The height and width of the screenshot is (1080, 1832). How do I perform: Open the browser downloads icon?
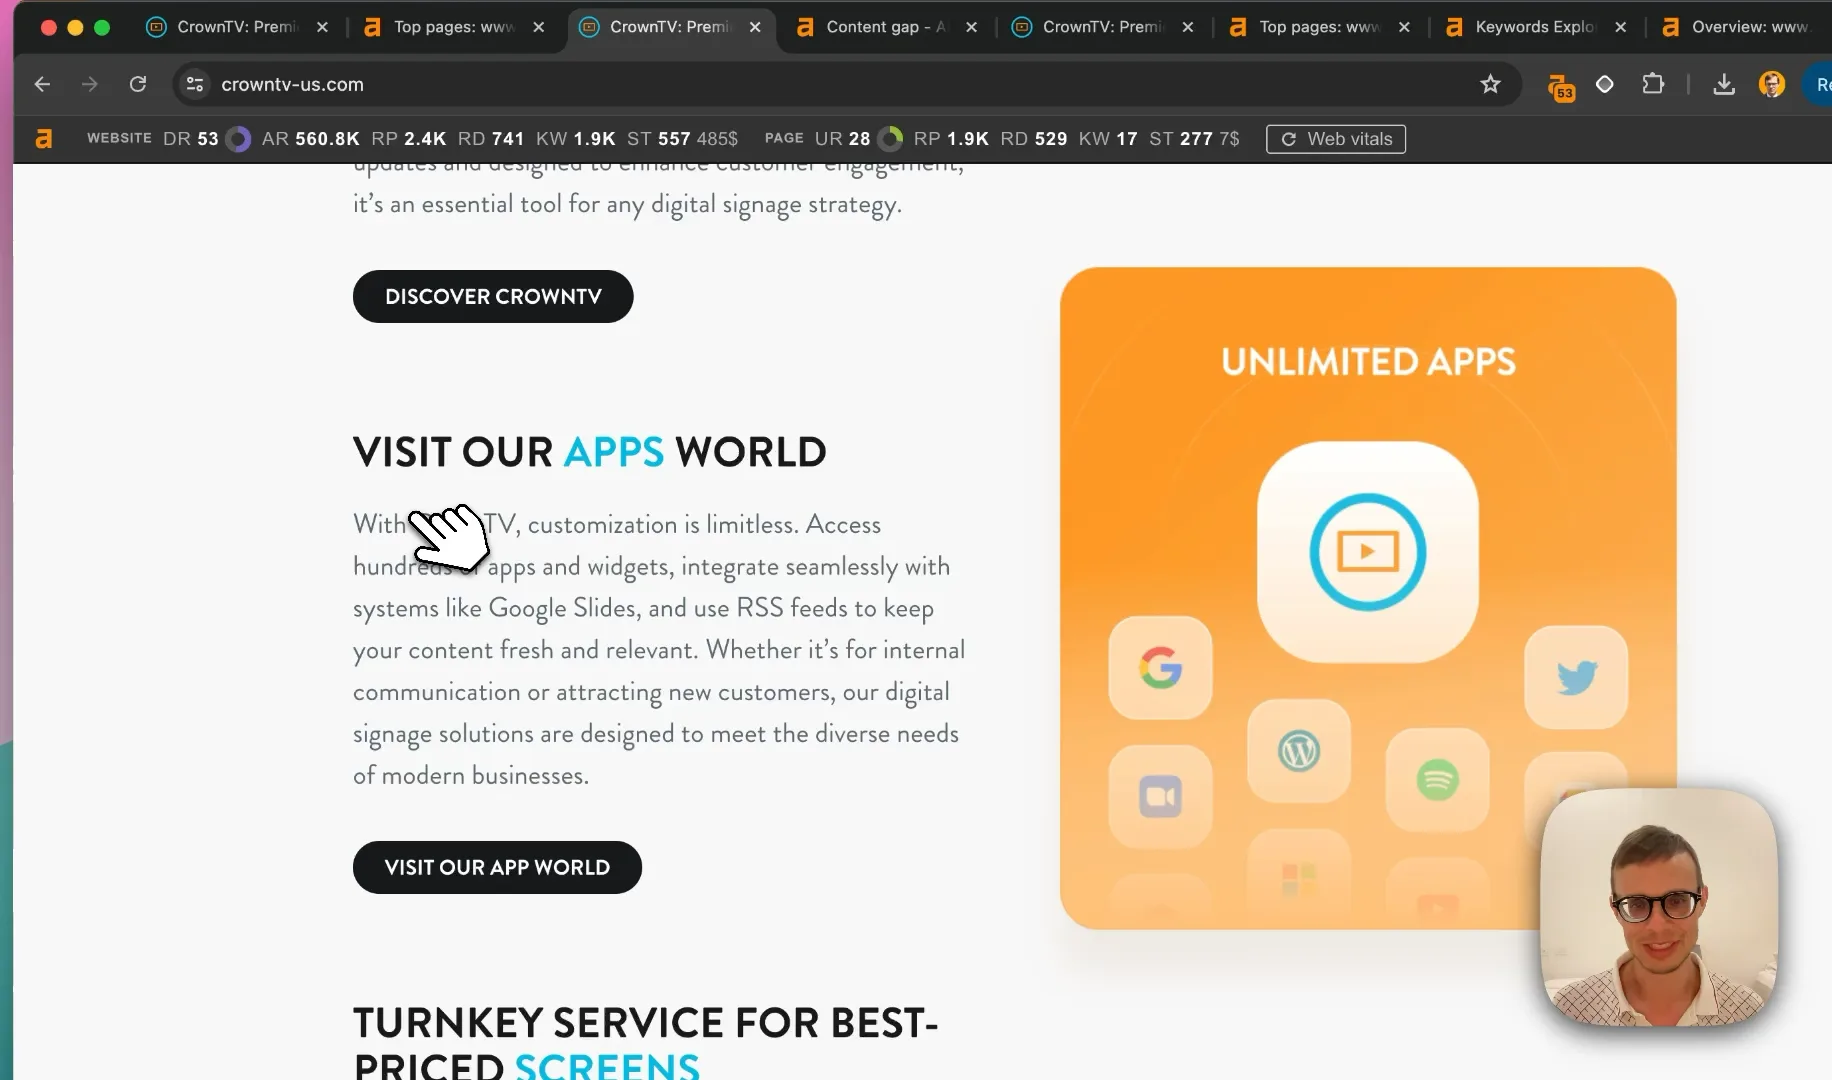pyautogui.click(x=1723, y=85)
